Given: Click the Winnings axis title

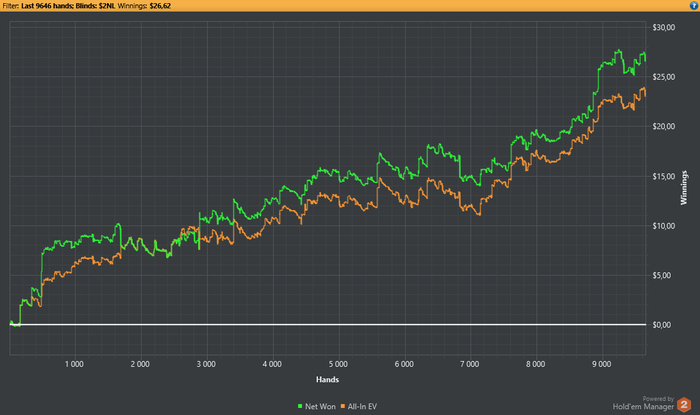Looking at the screenshot, I should tap(683, 188).
